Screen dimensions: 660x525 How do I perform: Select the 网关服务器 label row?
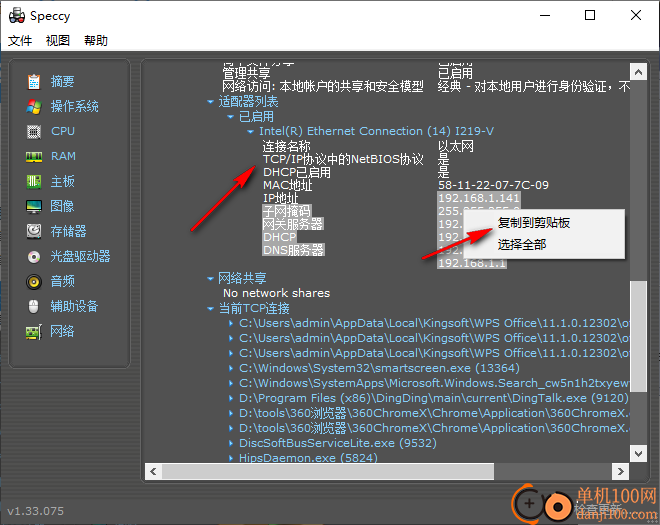[293, 224]
